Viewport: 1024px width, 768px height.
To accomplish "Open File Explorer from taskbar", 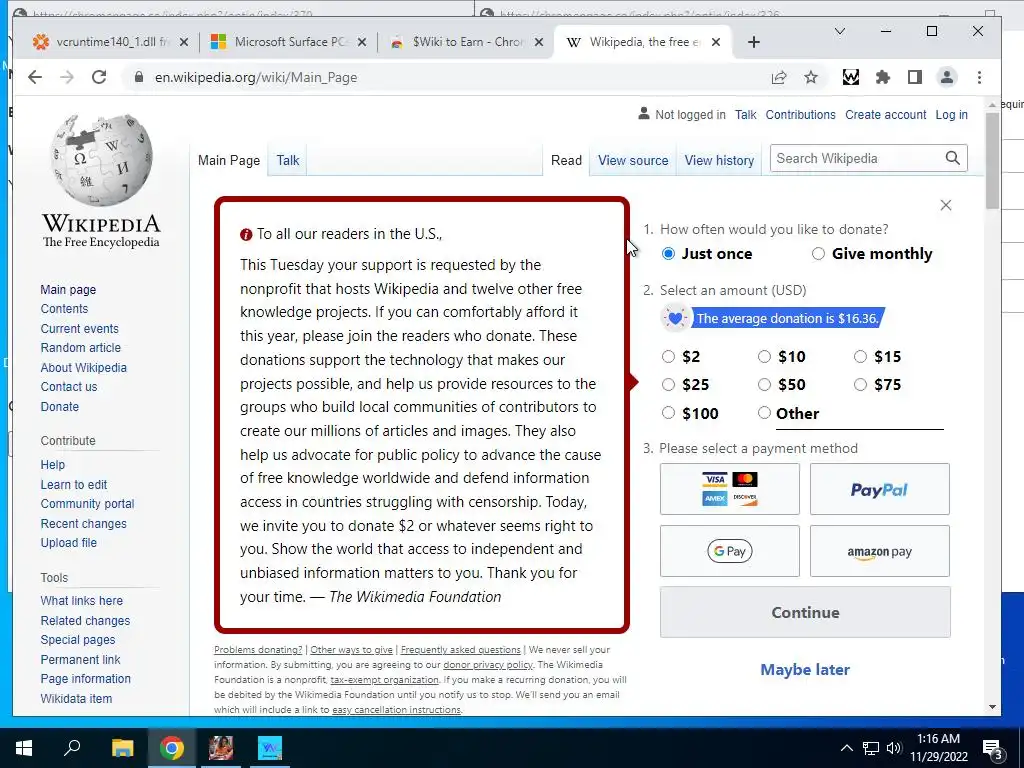I will 122,748.
